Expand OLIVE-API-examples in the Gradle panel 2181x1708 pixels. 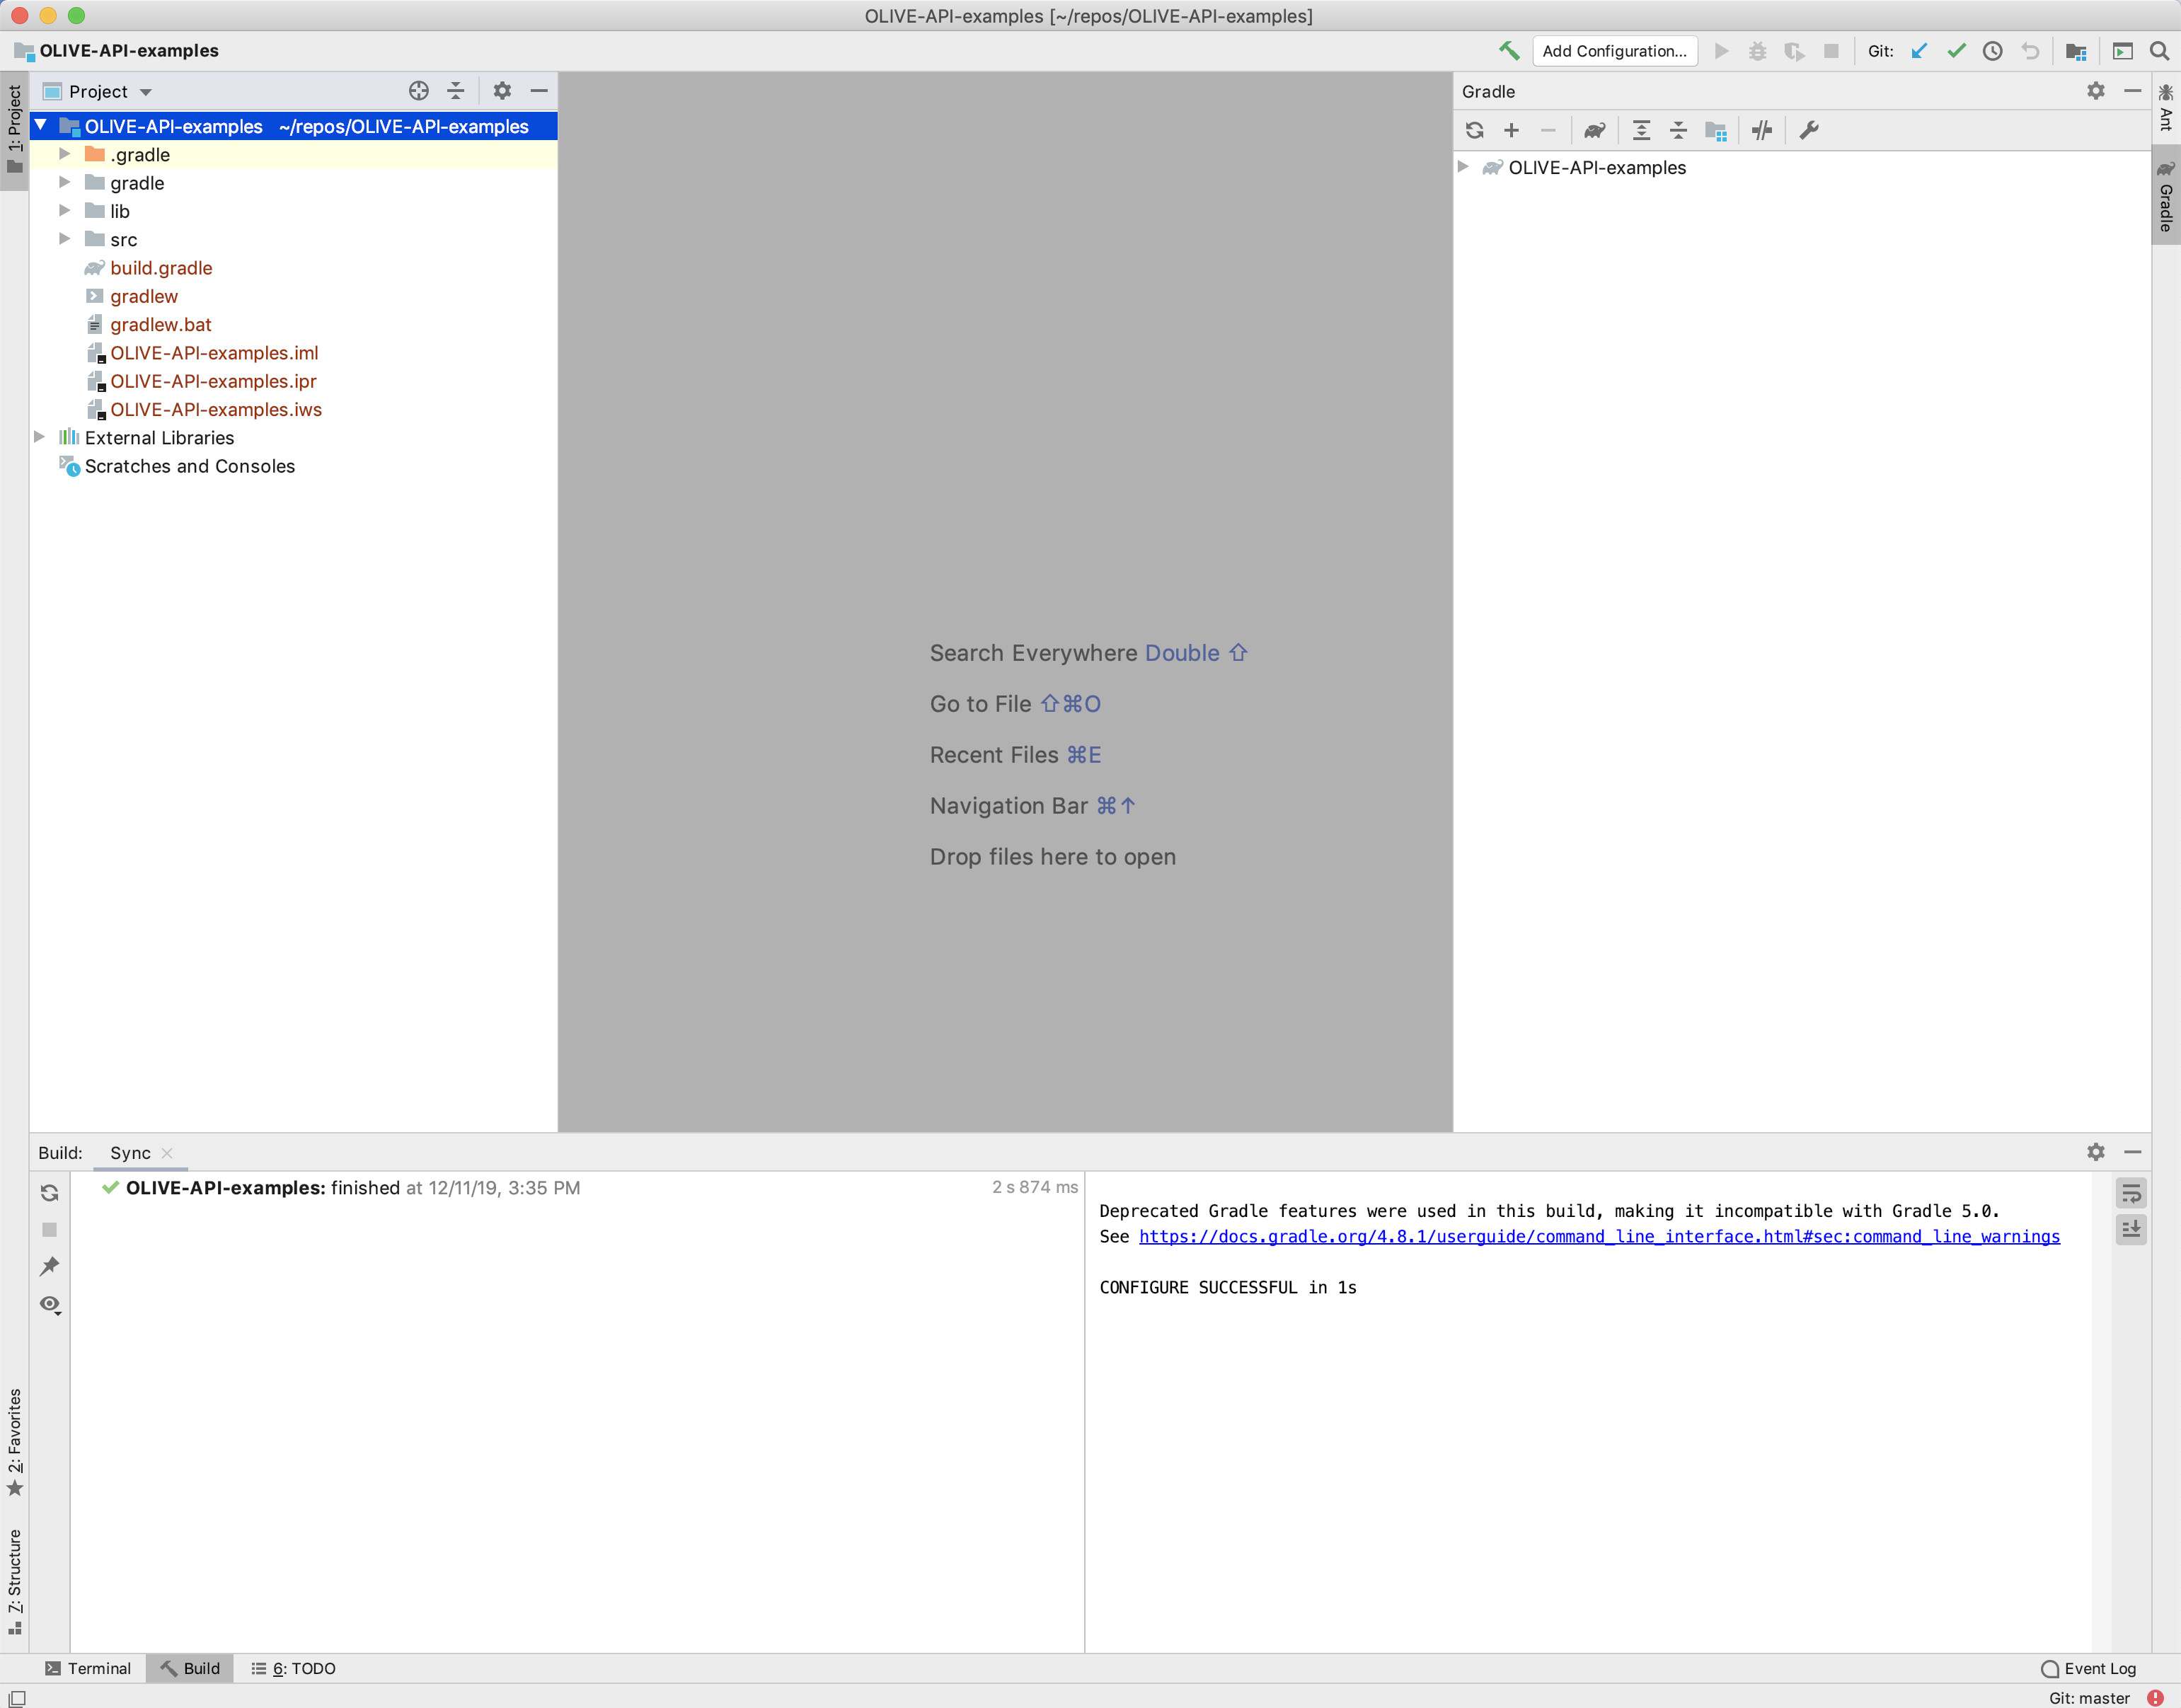[x=1464, y=167]
